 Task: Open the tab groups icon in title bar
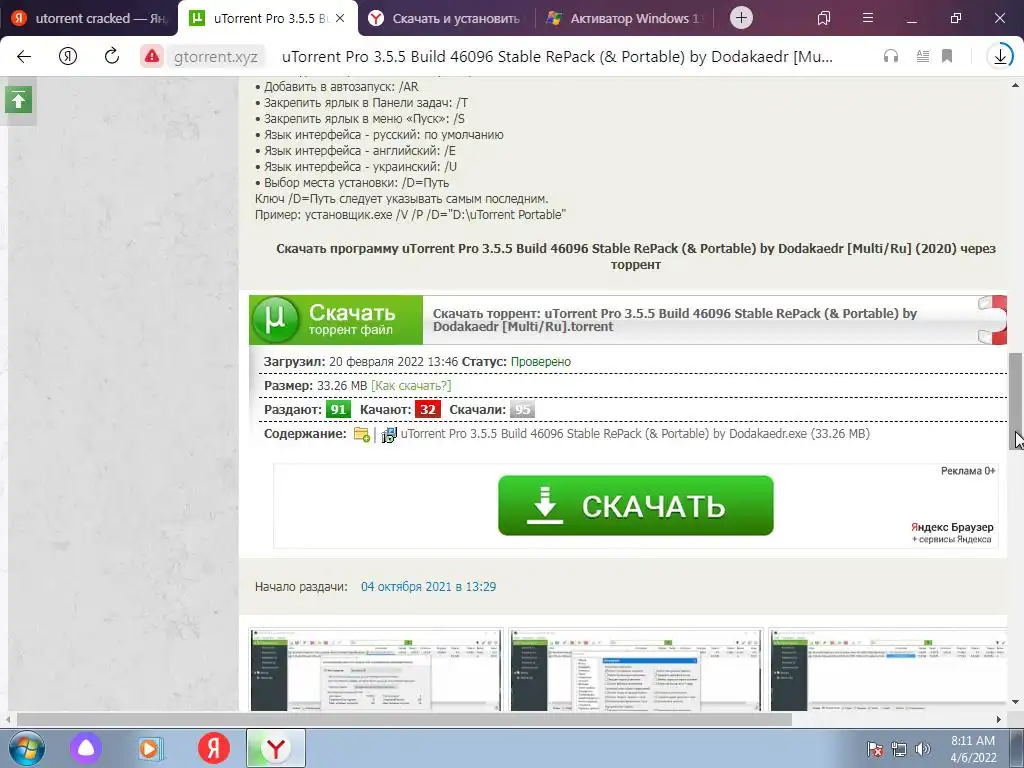click(824, 18)
